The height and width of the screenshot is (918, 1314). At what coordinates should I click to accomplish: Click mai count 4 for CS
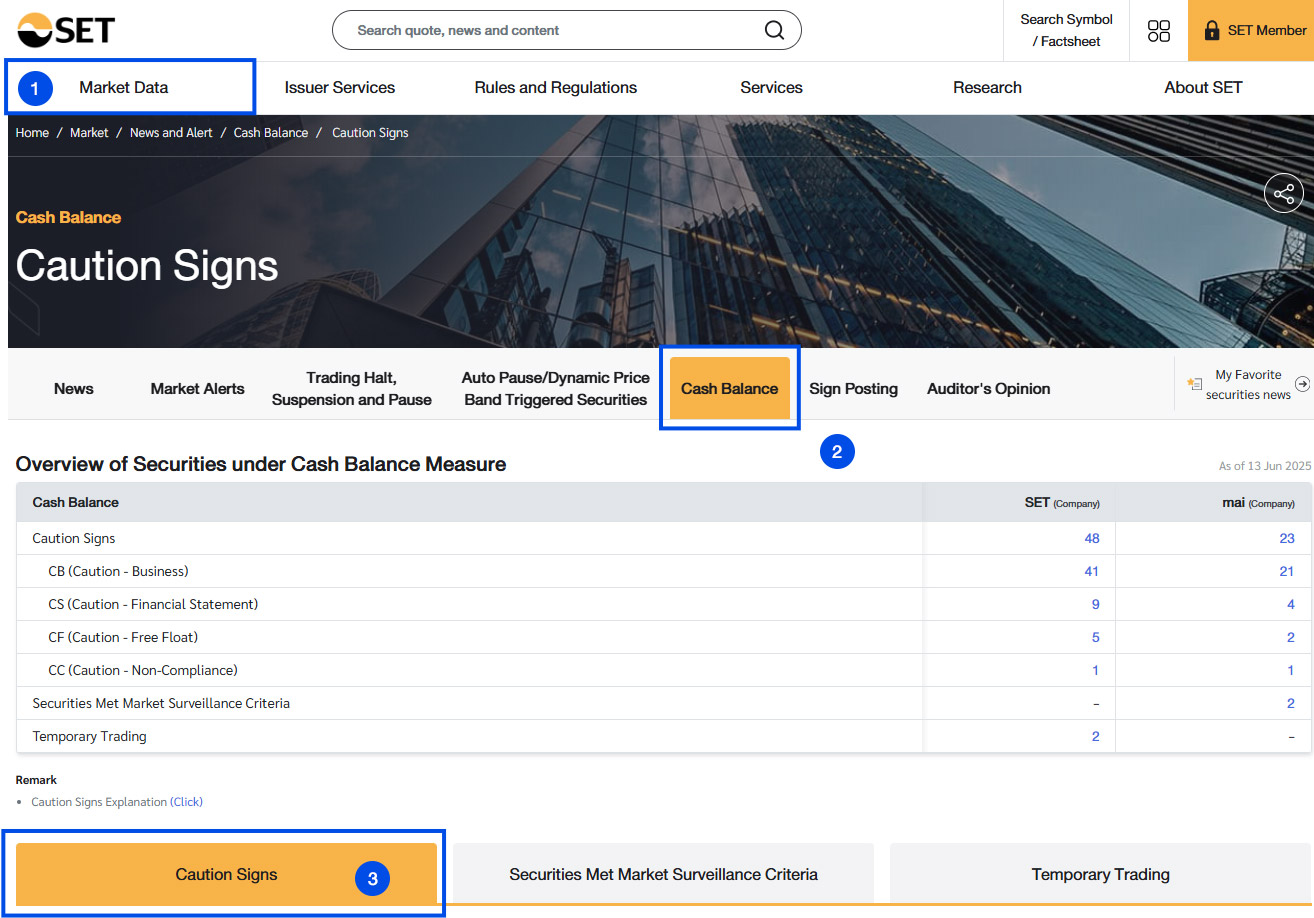(1291, 604)
